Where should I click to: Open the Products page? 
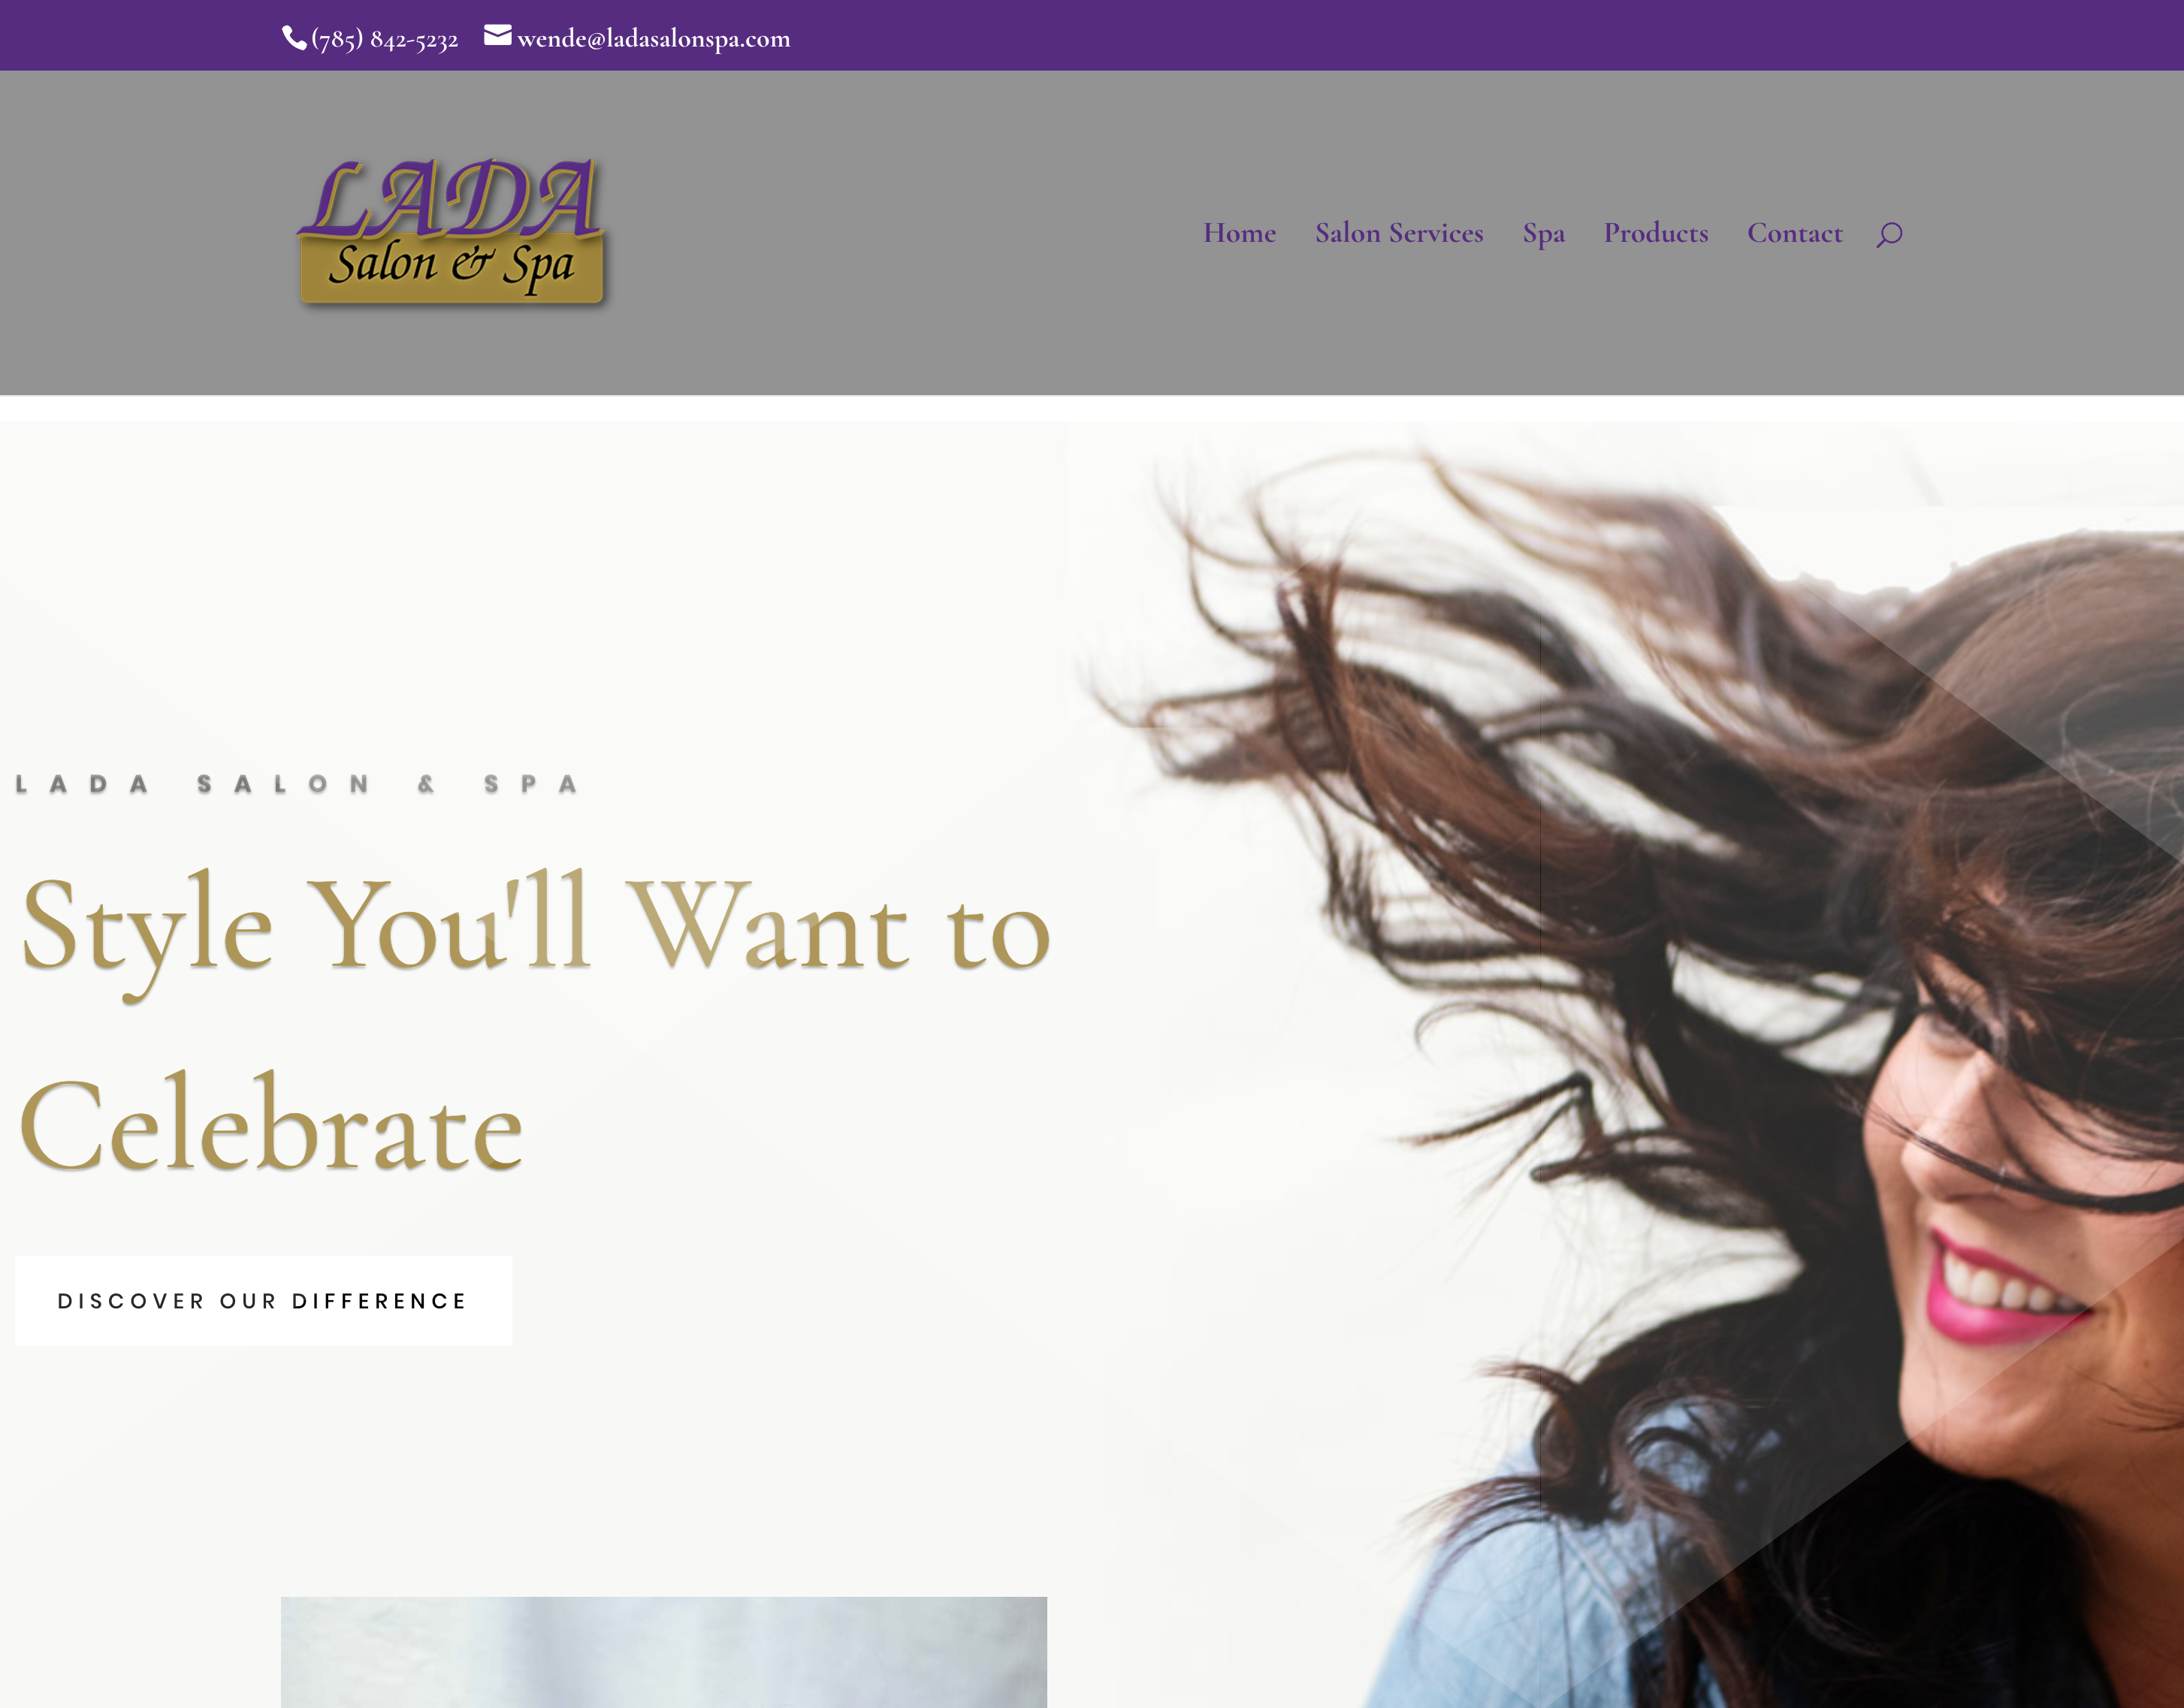(x=1656, y=233)
